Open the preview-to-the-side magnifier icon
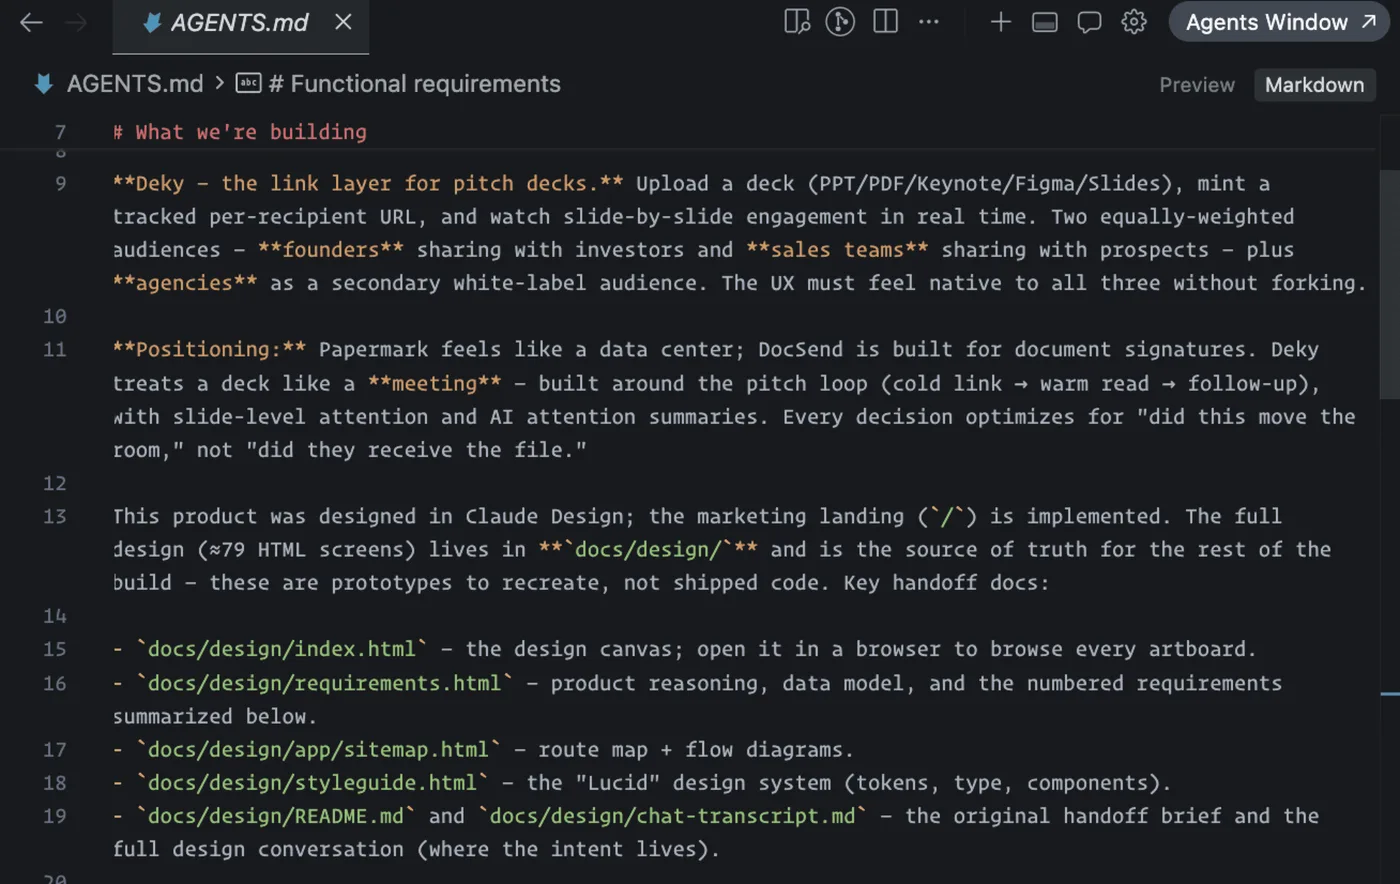 click(797, 22)
